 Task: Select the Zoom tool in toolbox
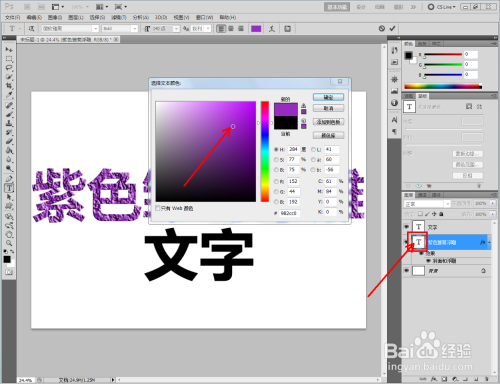pos(9,243)
